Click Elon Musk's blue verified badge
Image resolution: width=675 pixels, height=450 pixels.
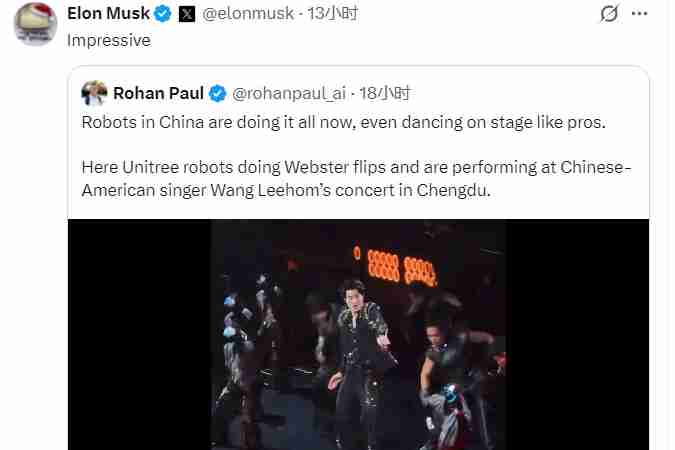163,14
